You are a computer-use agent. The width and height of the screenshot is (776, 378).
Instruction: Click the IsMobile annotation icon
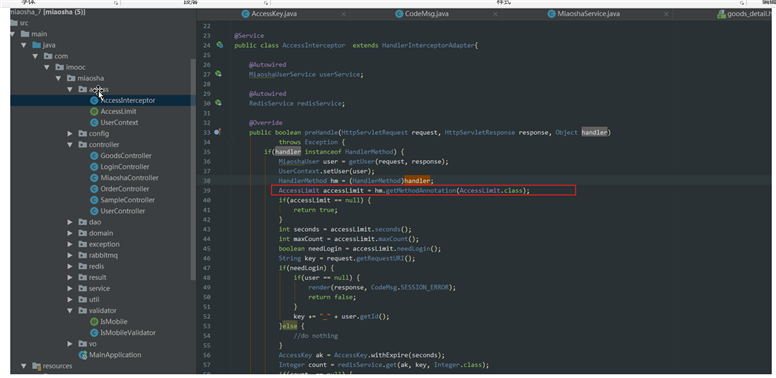click(x=94, y=322)
